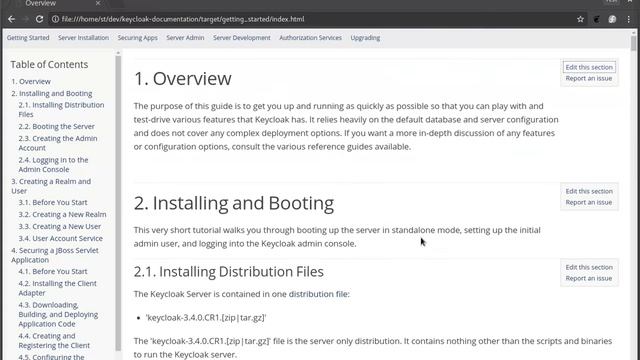
Task: Open 4.1 Before You Start link
Action: pos(53,271)
